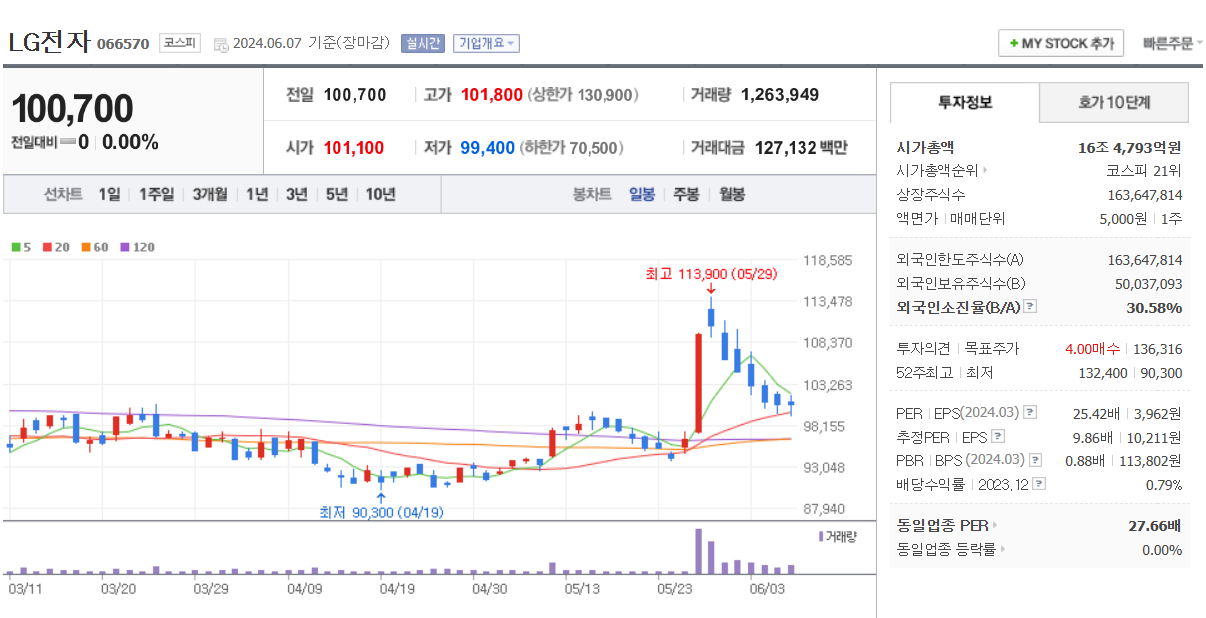Click the help icon beside 외국인소진율(B/A)
The width and height of the screenshot is (1206, 618).
point(1031,308)
